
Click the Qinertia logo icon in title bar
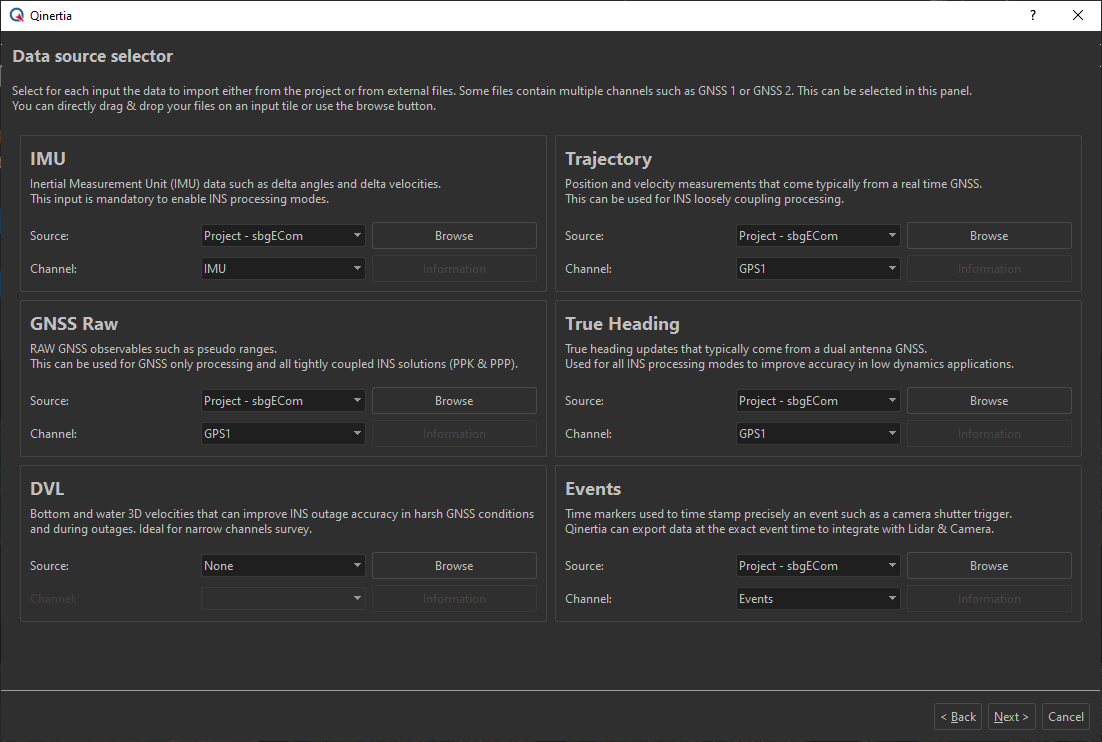(x=15, y=16)
